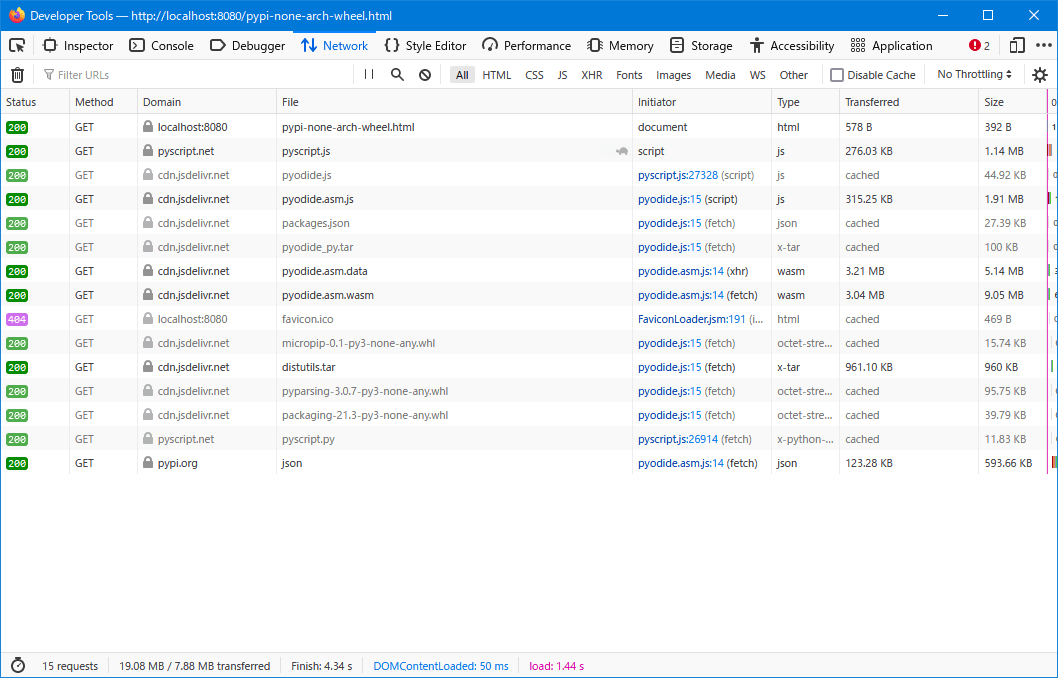Click the 15 requests status entry
This screenshot has height=678, width=1058.
click(69, 666)
